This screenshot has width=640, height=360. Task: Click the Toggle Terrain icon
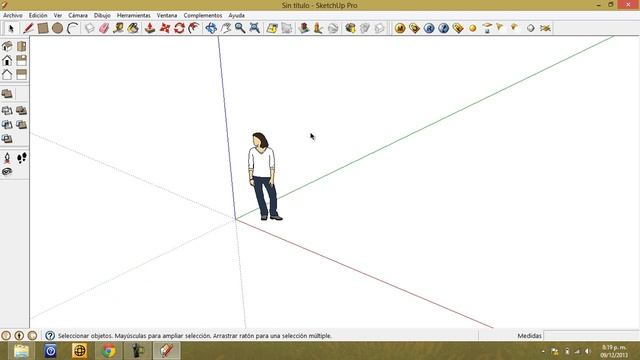point(287,28)
